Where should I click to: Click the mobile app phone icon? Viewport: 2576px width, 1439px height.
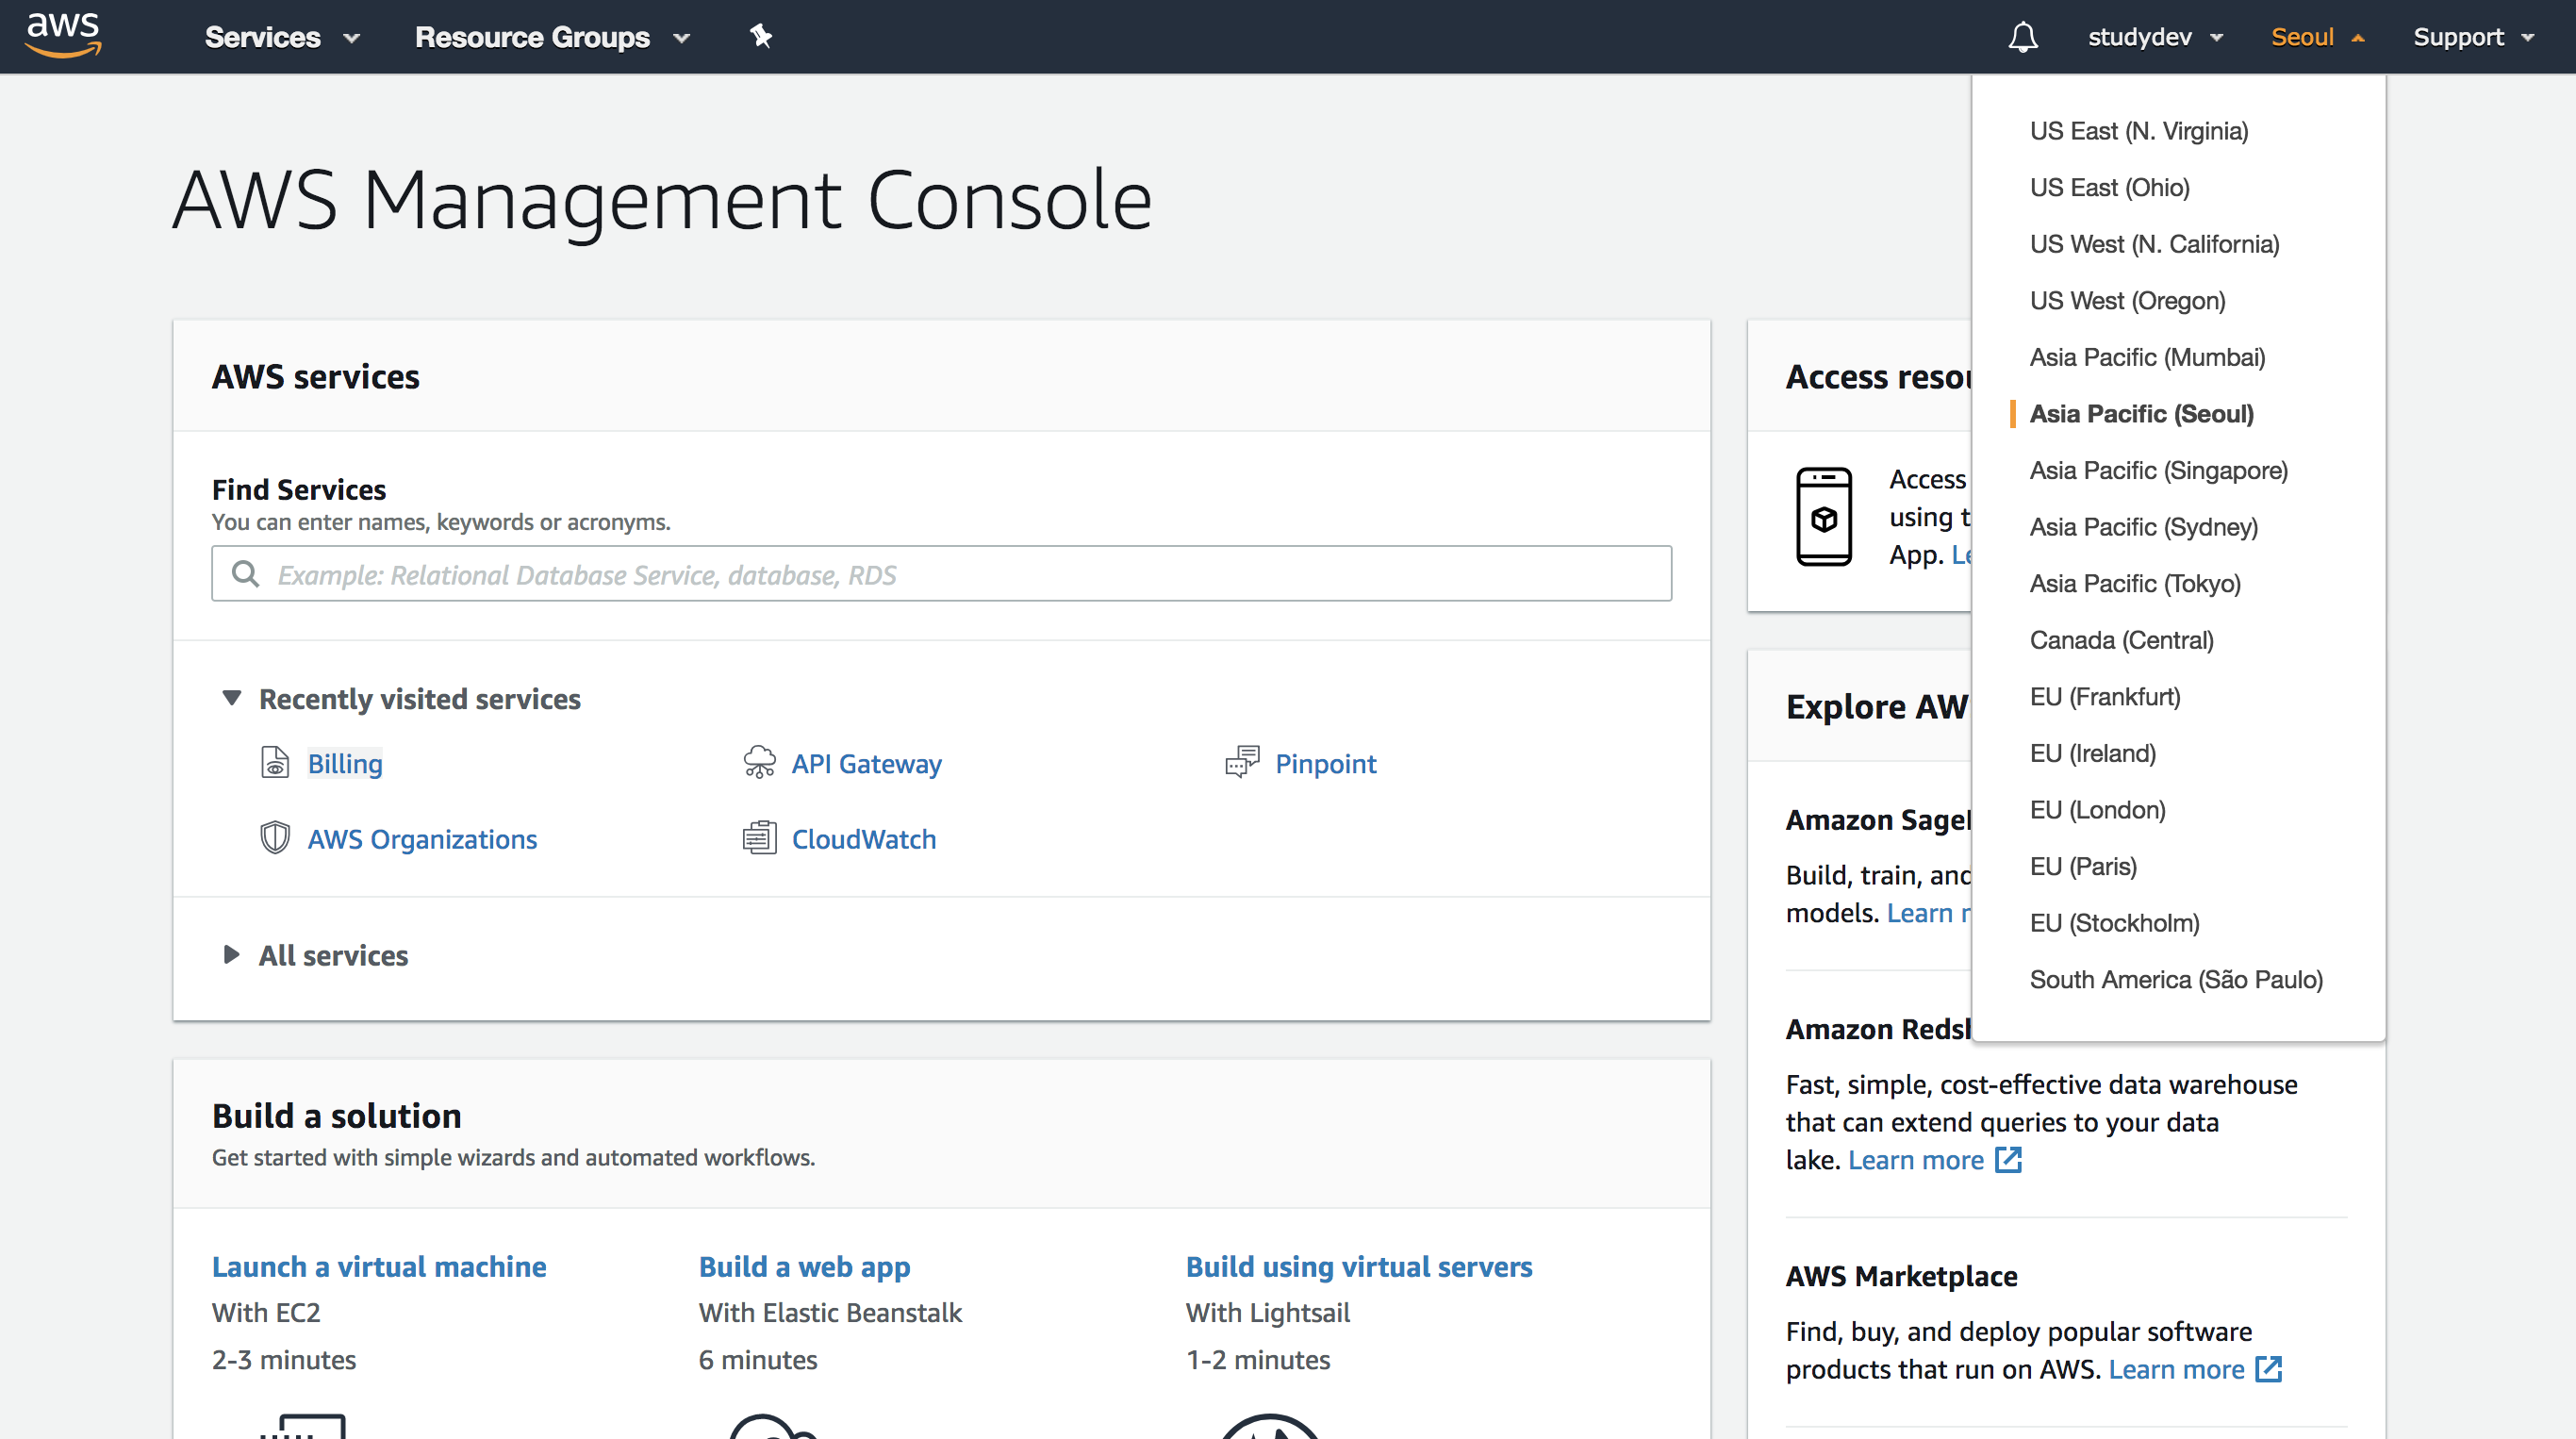point(1824,517)
